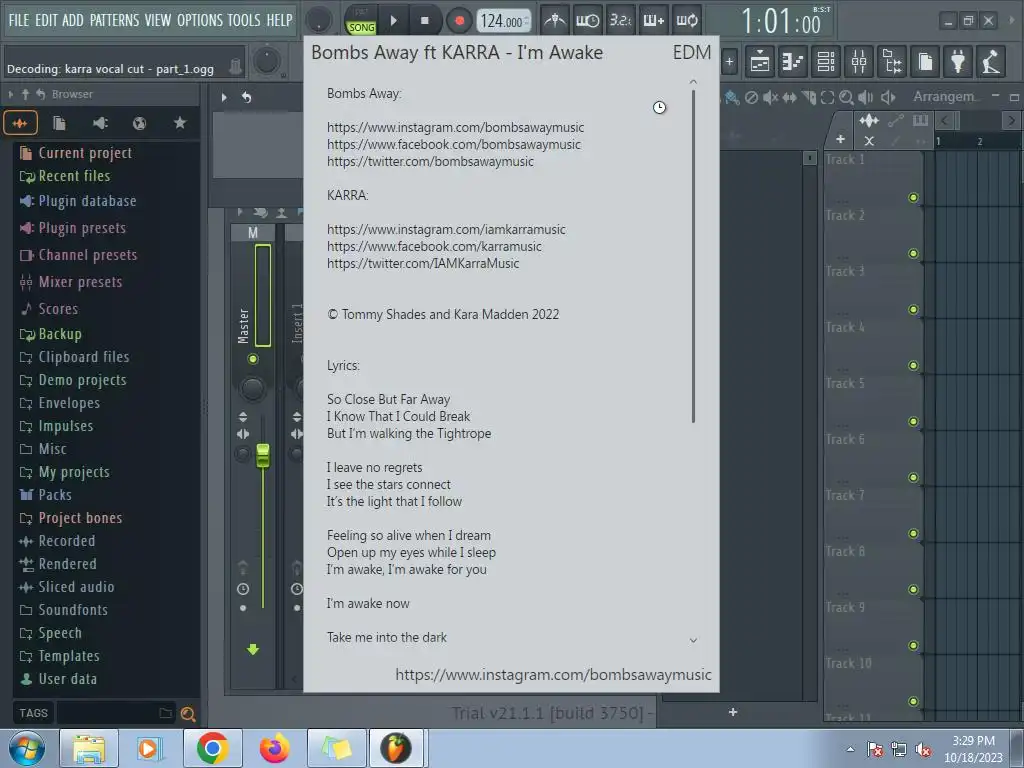Open the OPTIONS menu
Image resolution: width=1024 pixels, height=768 pixels.
[x=199, y=20]
